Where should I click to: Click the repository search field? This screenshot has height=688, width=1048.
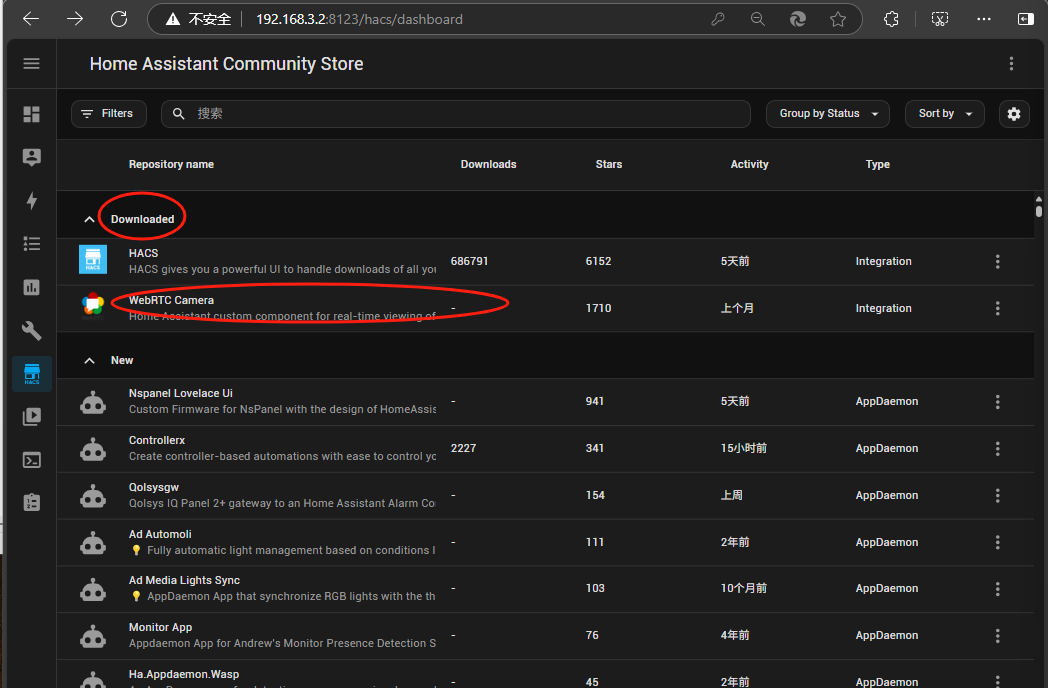(460, 114)
